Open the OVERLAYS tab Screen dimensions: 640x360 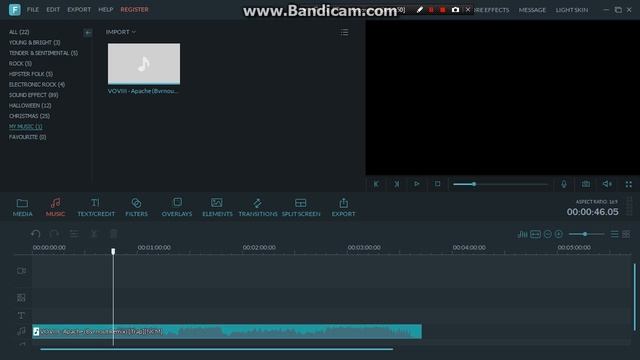[x=177, y=207]
